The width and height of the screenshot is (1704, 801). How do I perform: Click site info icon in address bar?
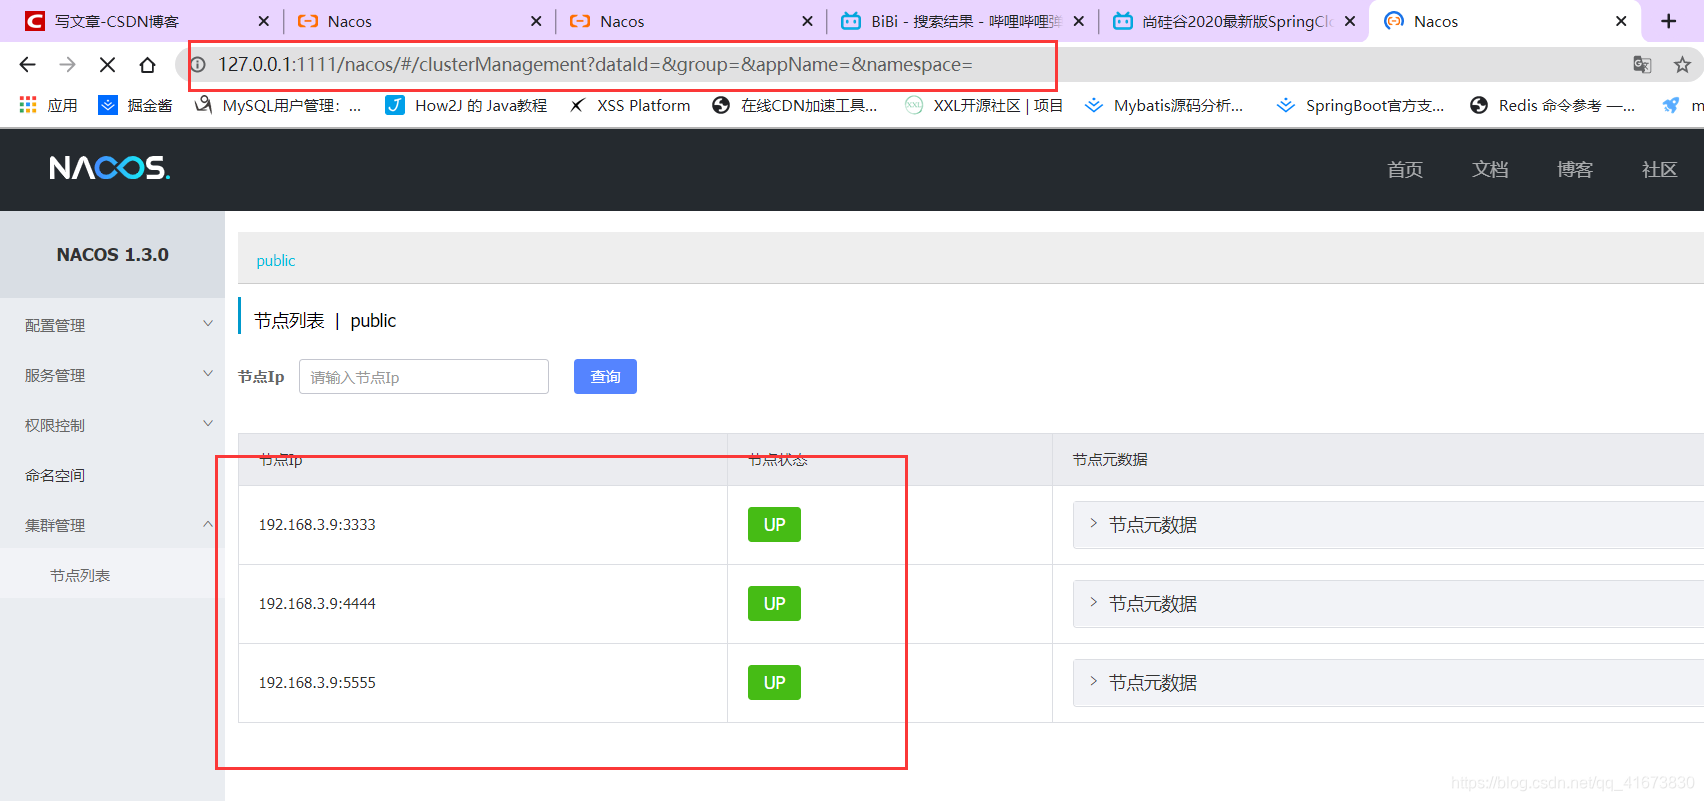(198, 65)
